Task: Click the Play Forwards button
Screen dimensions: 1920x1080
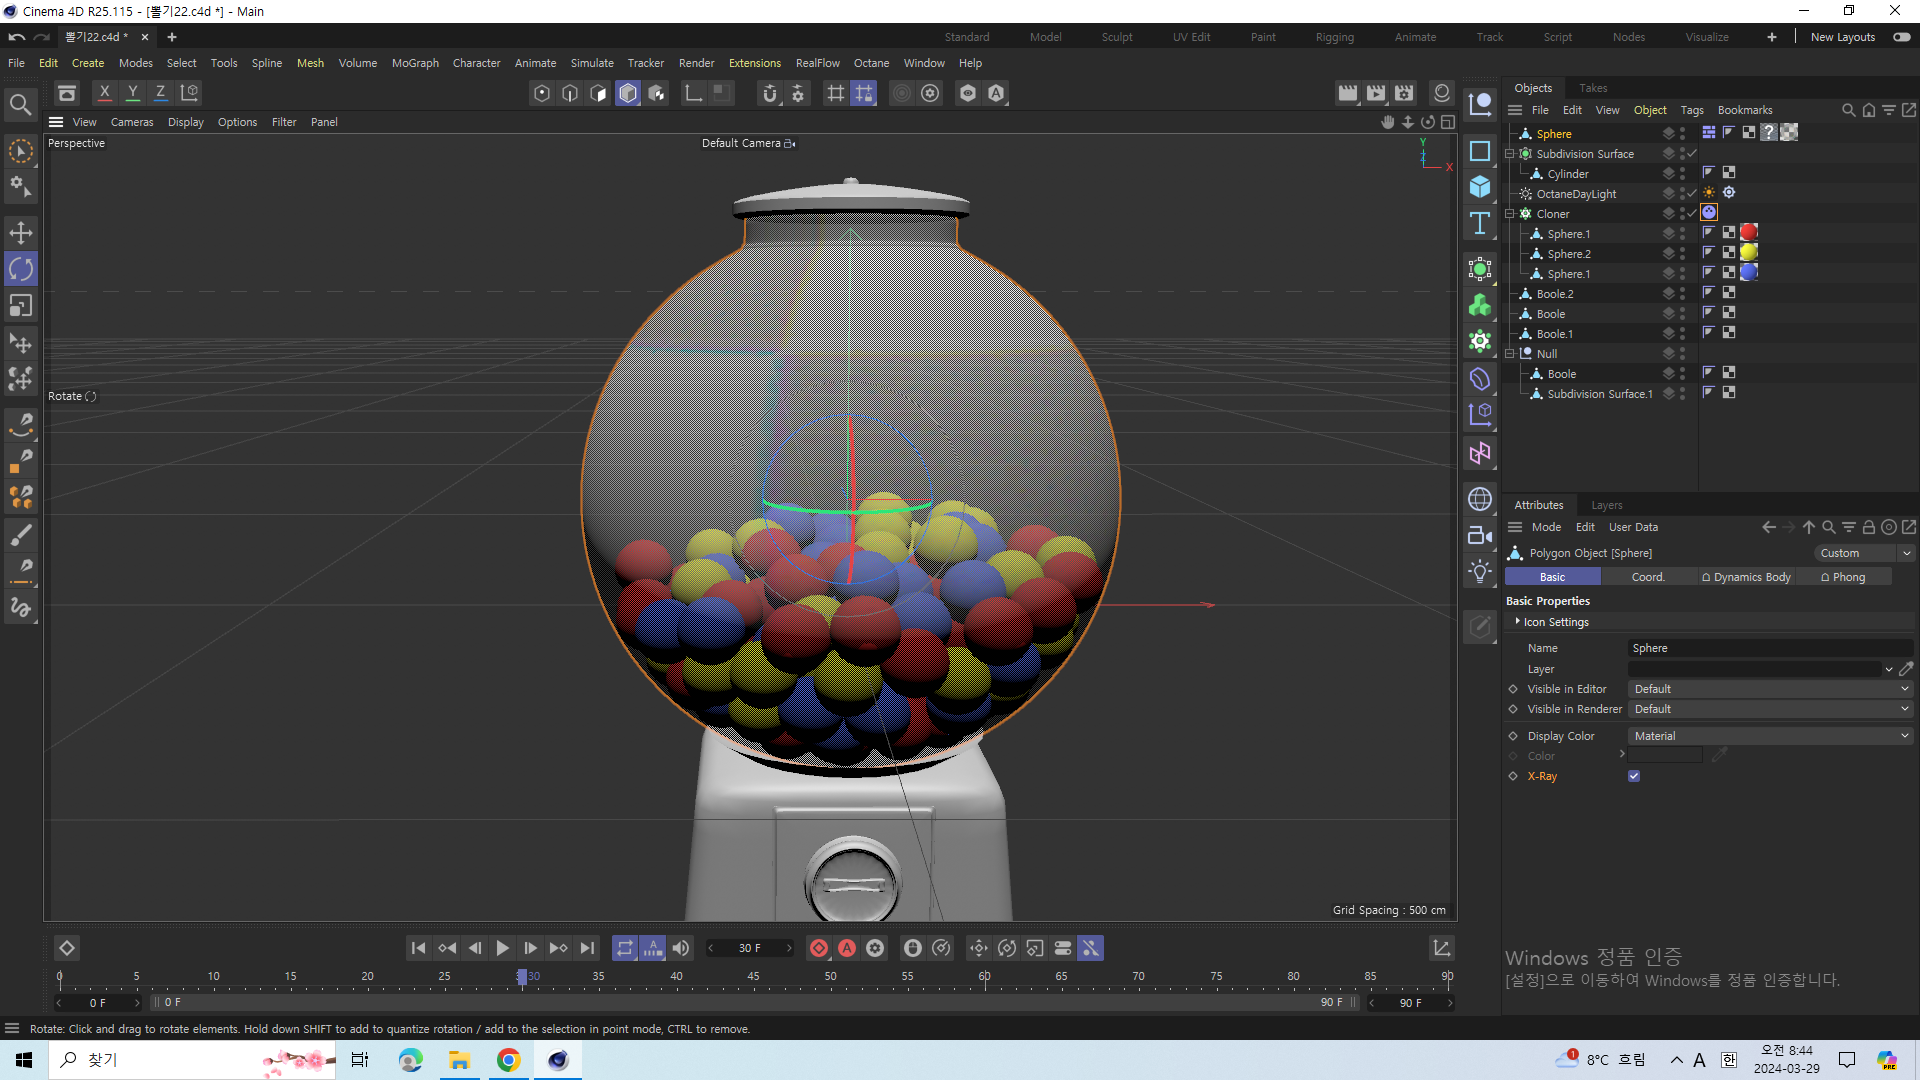Action: pos(503,948)
